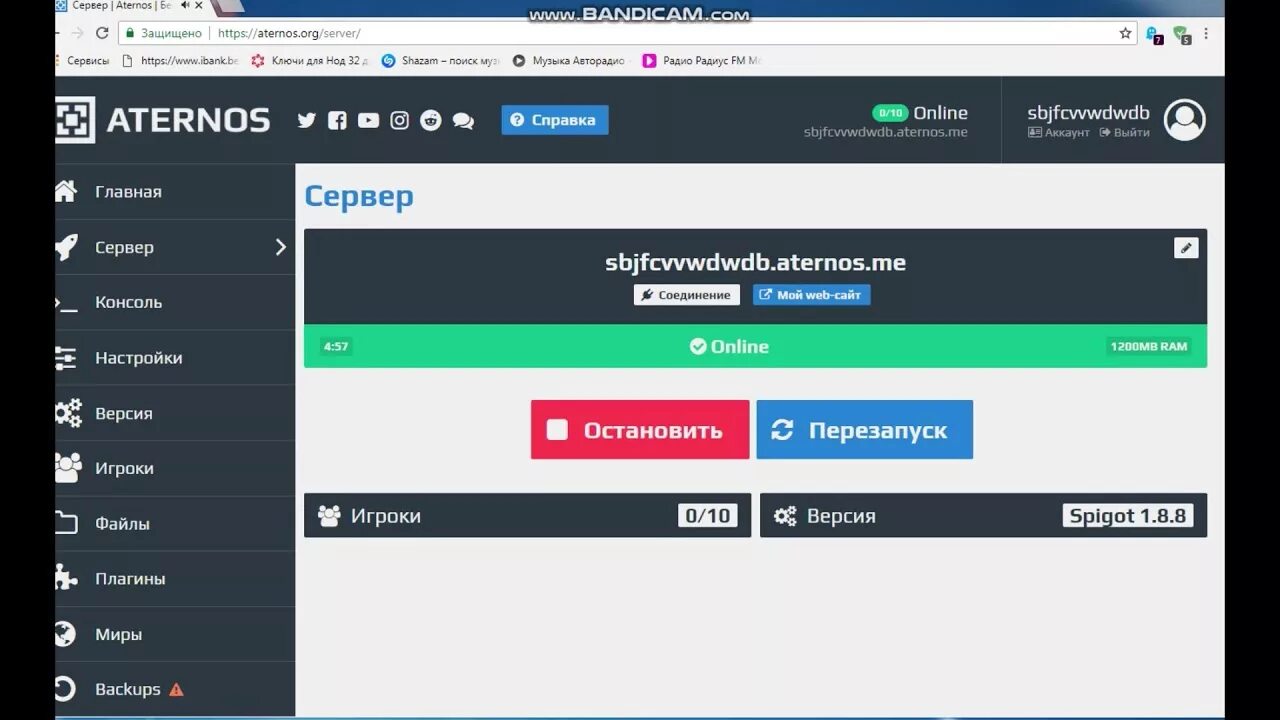
Task: Restart the server with Перезапуск
Action: [x=865, y=430]
